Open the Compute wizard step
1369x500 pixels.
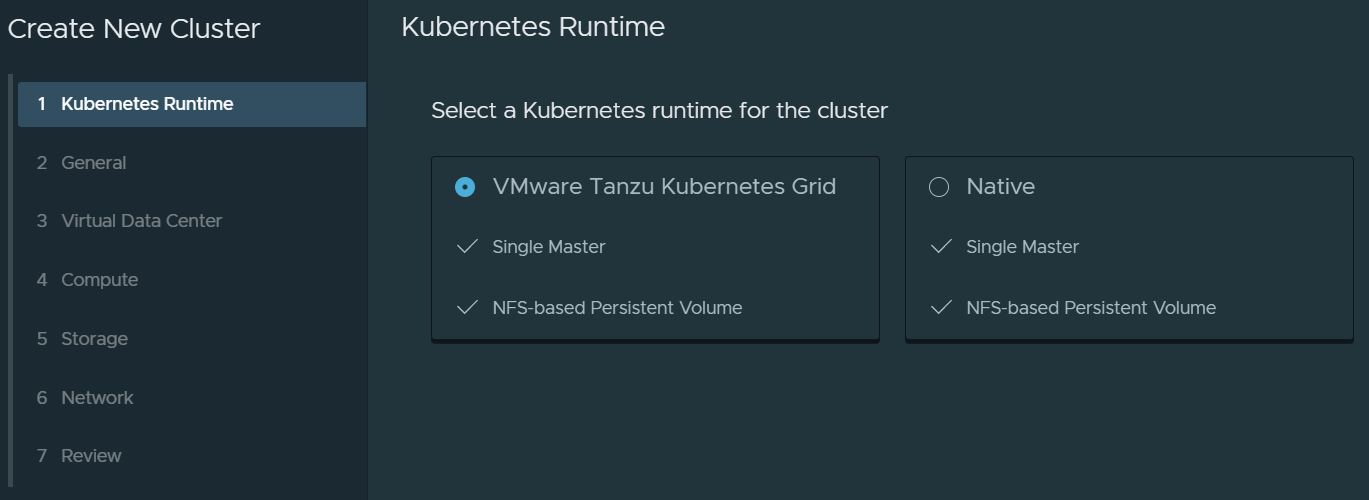(99, 280)
